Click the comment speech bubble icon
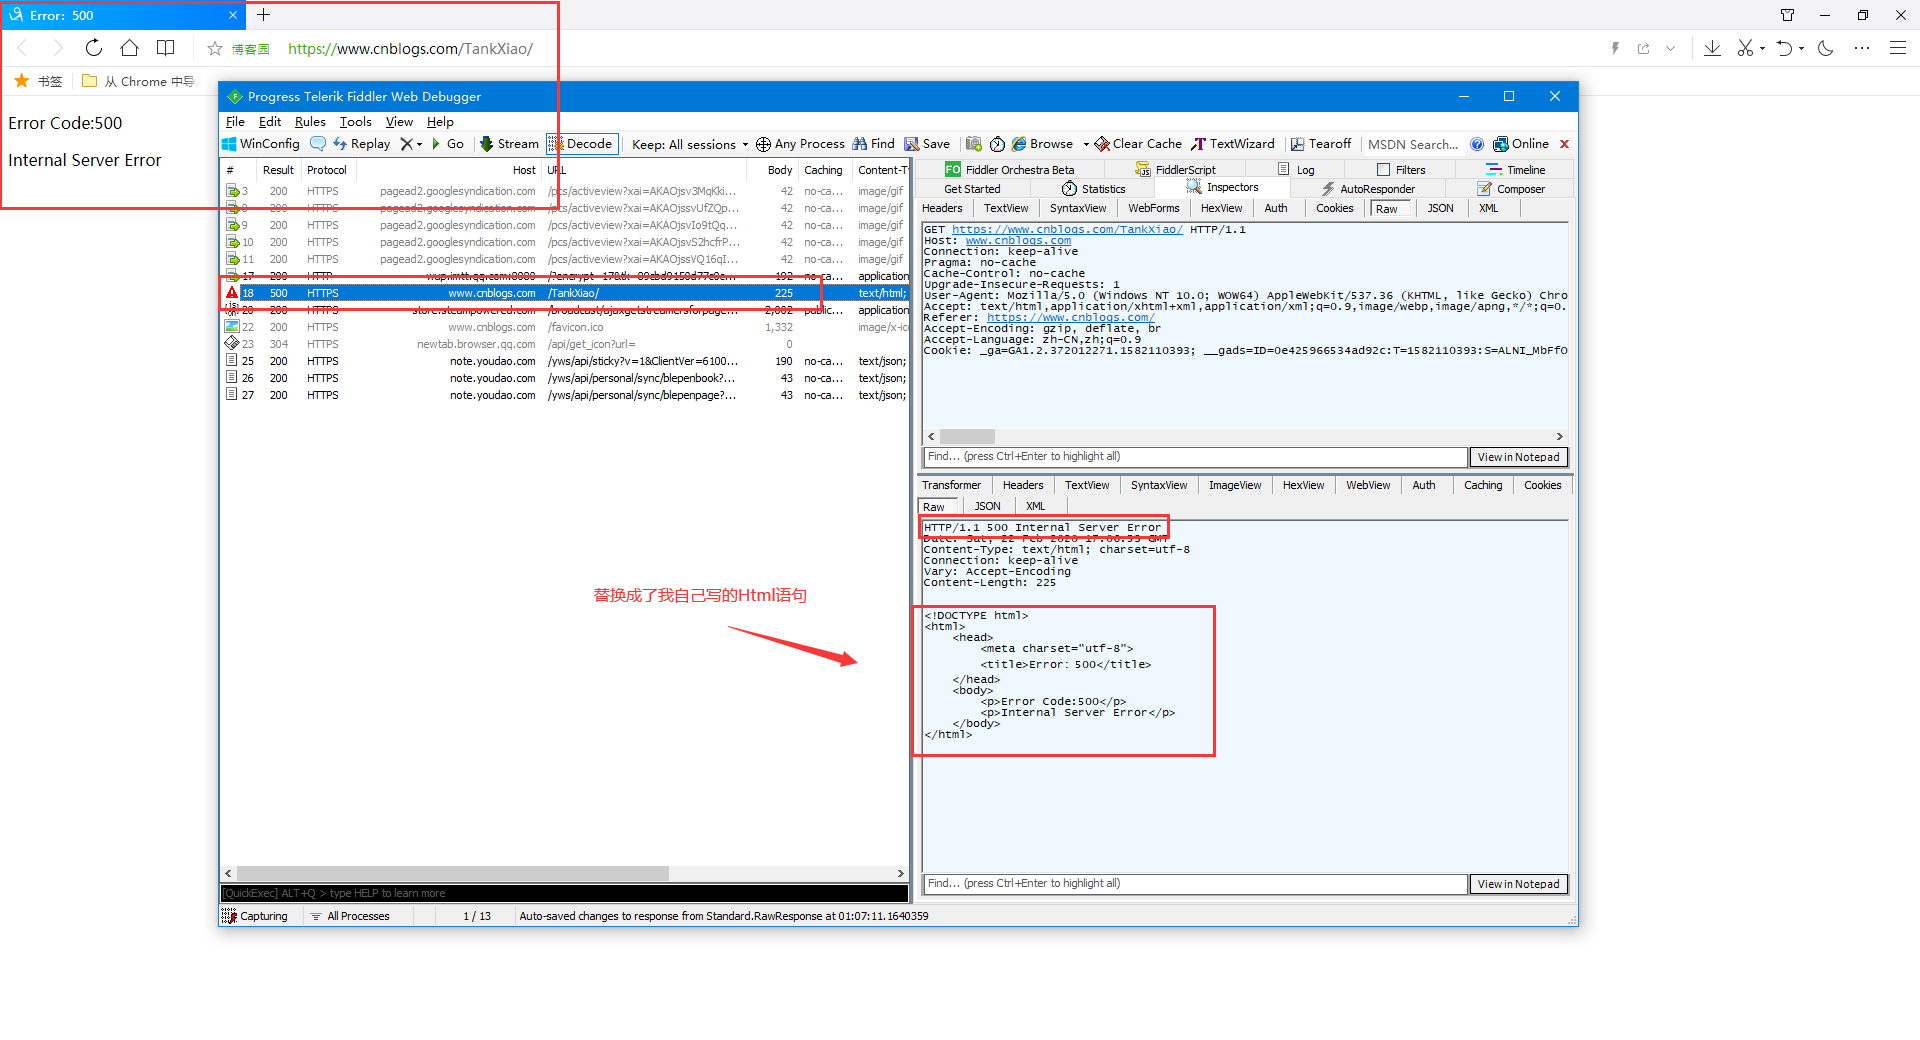The height and width of the screenshot is (1040, 1920). (x=318, y=144)
